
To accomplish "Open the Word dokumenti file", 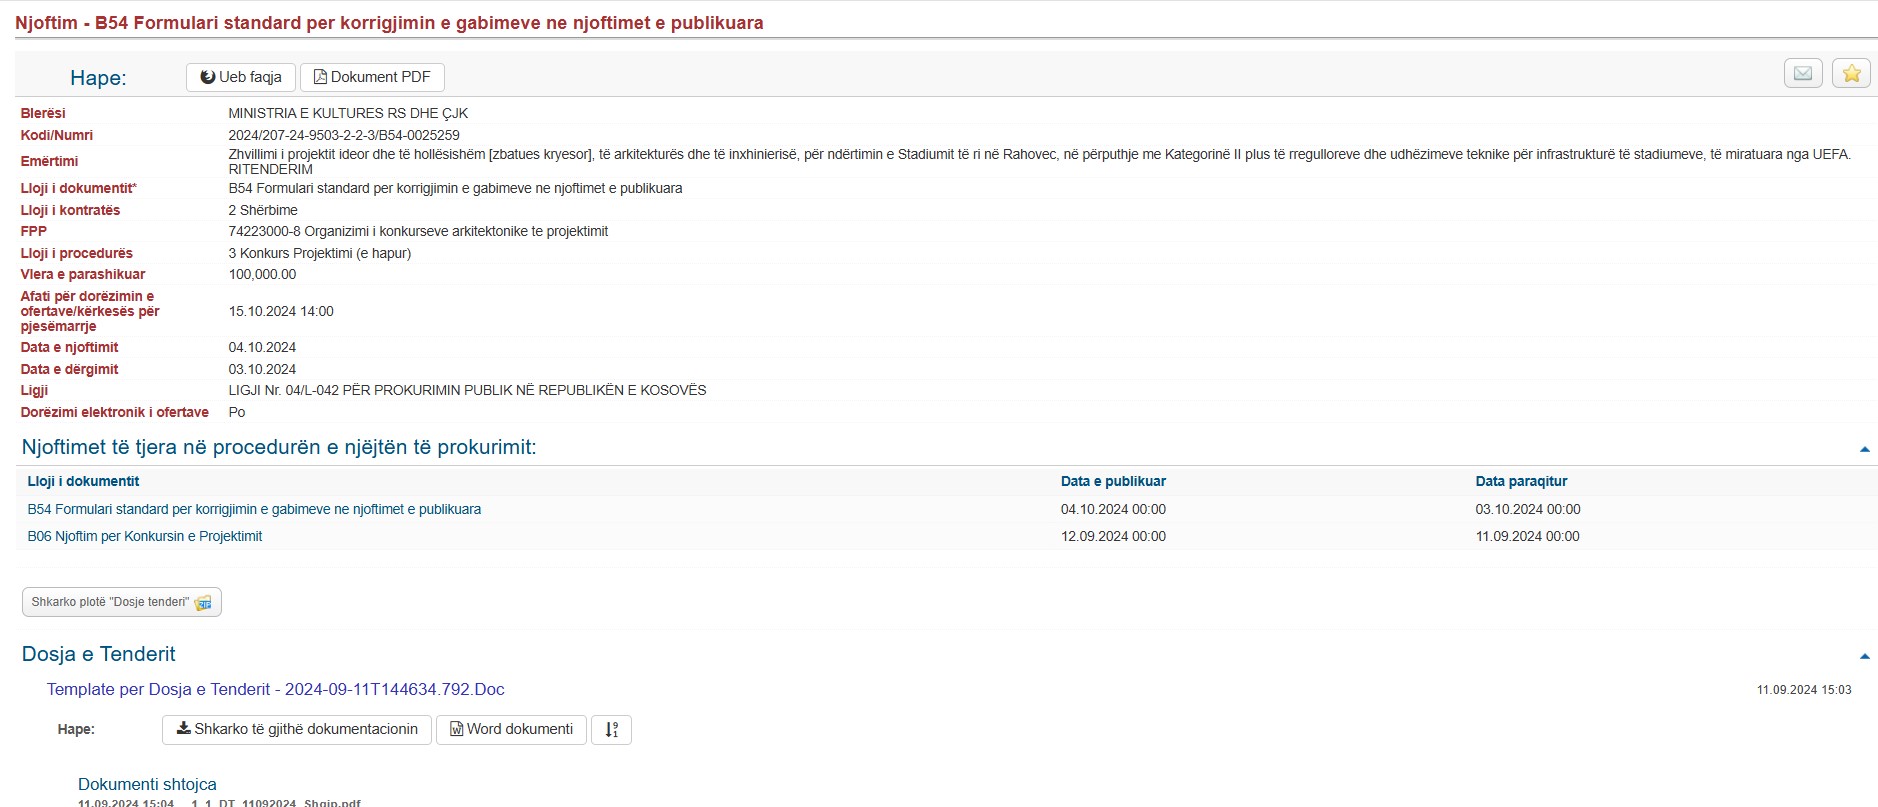I will click(511, 730).
